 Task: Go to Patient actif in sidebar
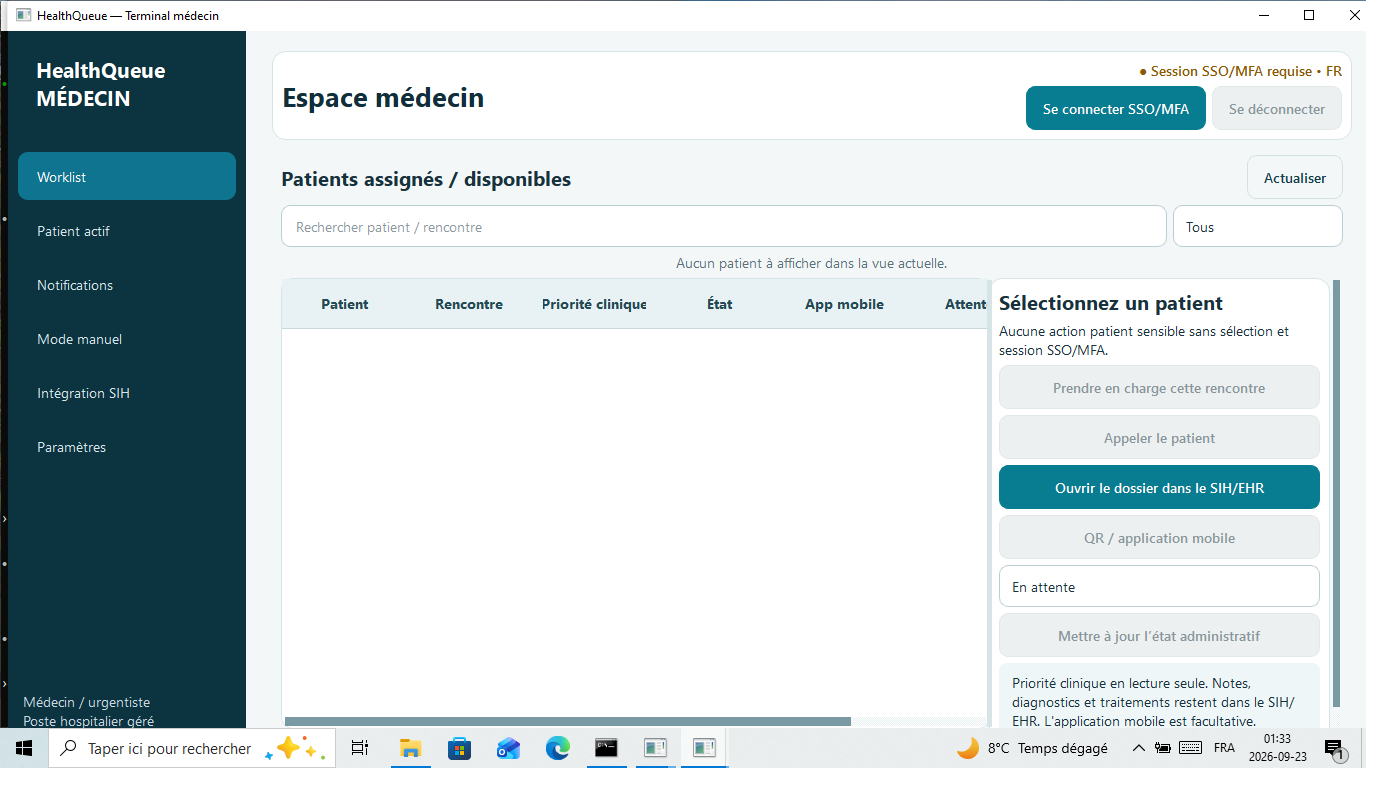point(127,231)
